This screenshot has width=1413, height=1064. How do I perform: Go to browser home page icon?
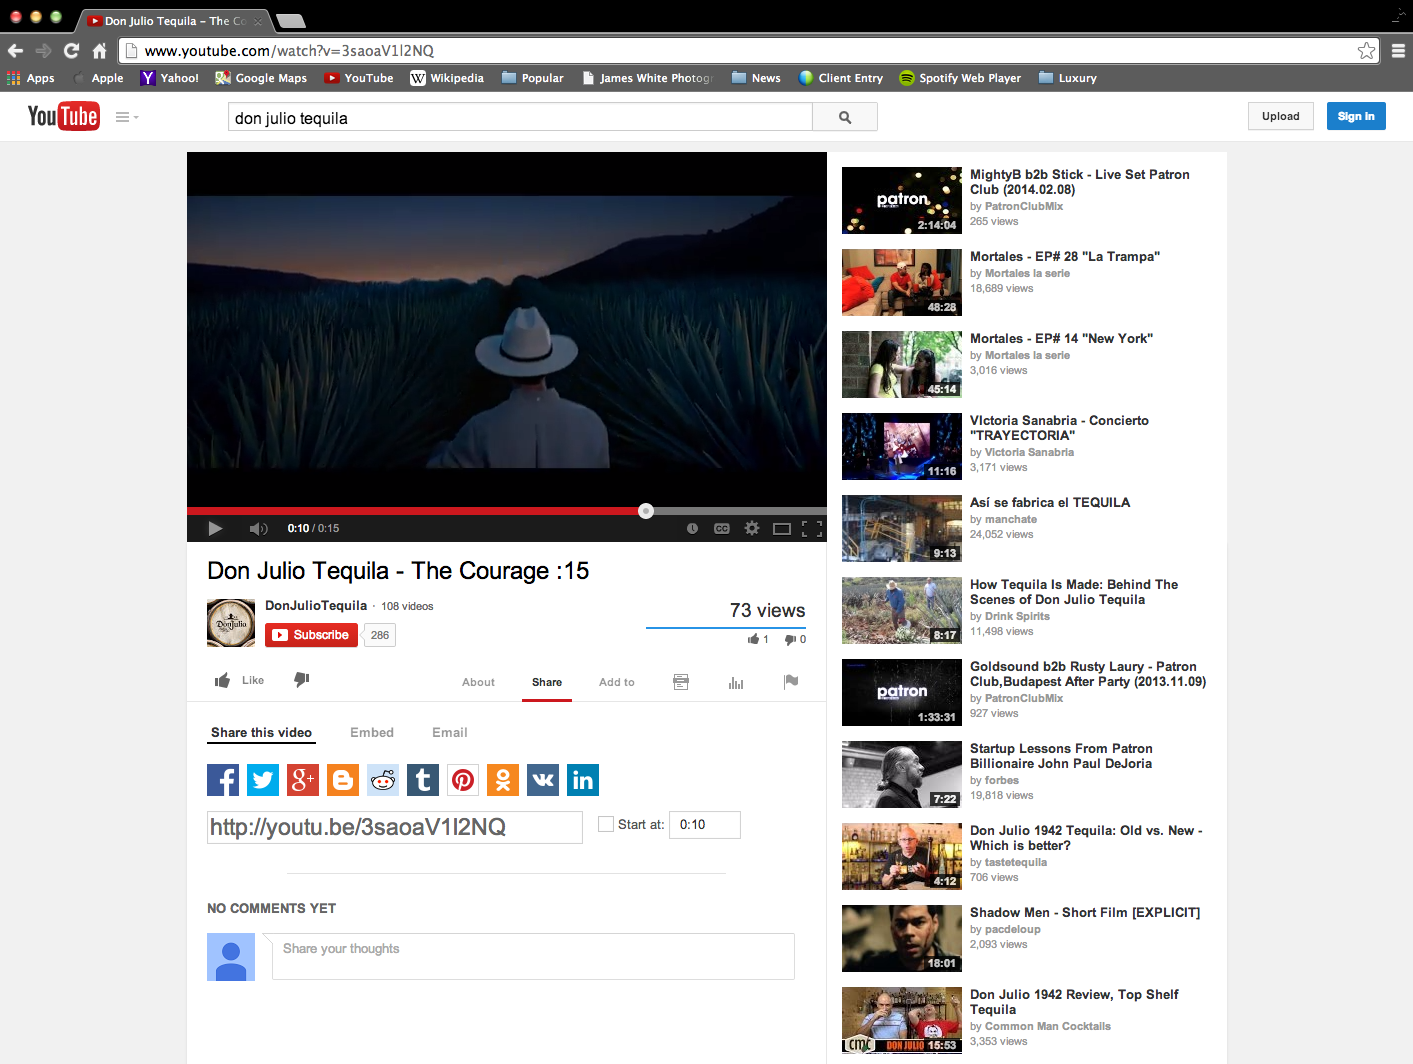(99, 51)
